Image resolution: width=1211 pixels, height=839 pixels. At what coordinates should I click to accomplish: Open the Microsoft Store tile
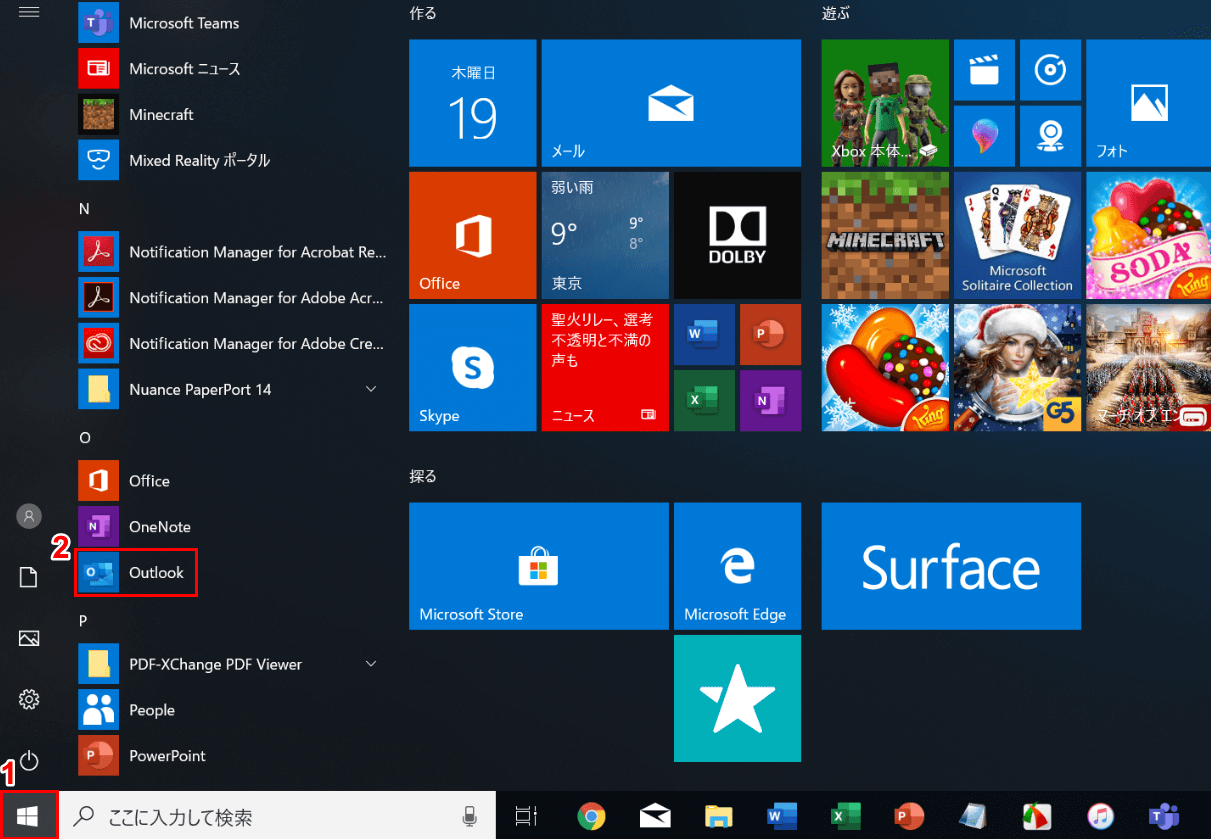(539, 566)
